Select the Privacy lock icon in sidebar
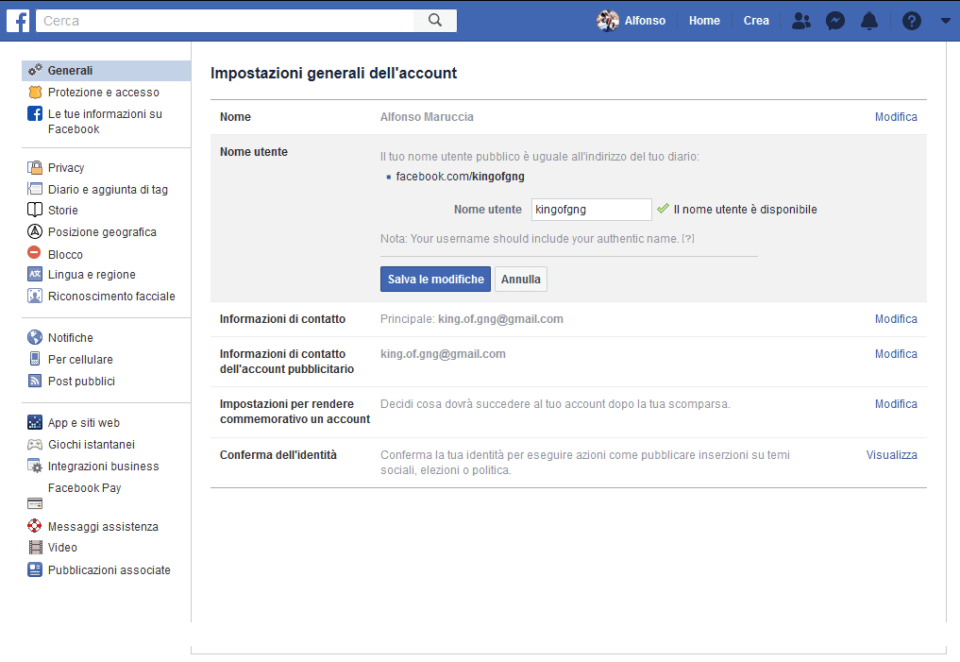Image resolution: width=960 pixels, height=662 pixels. click(x=35, y=168)
